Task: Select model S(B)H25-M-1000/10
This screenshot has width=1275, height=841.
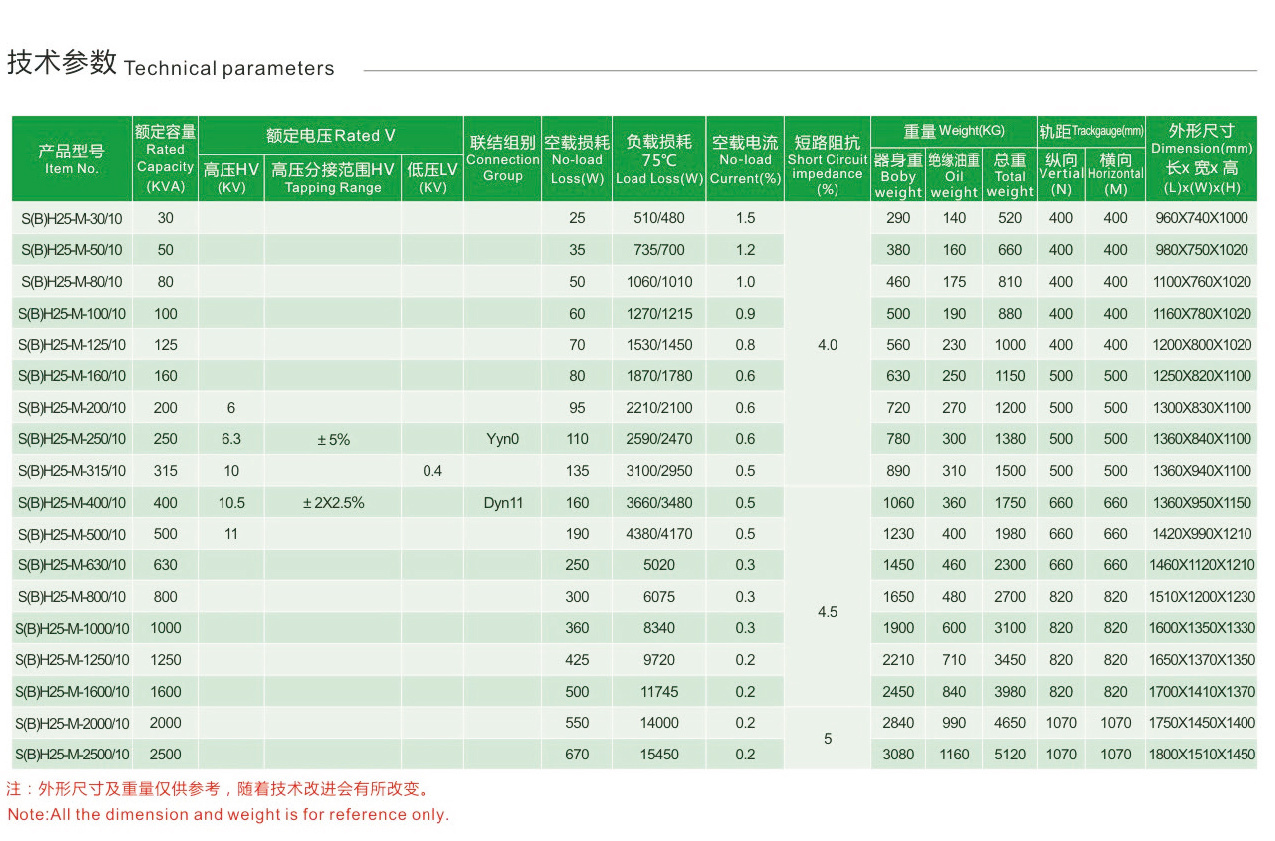Action: point(72,628)
